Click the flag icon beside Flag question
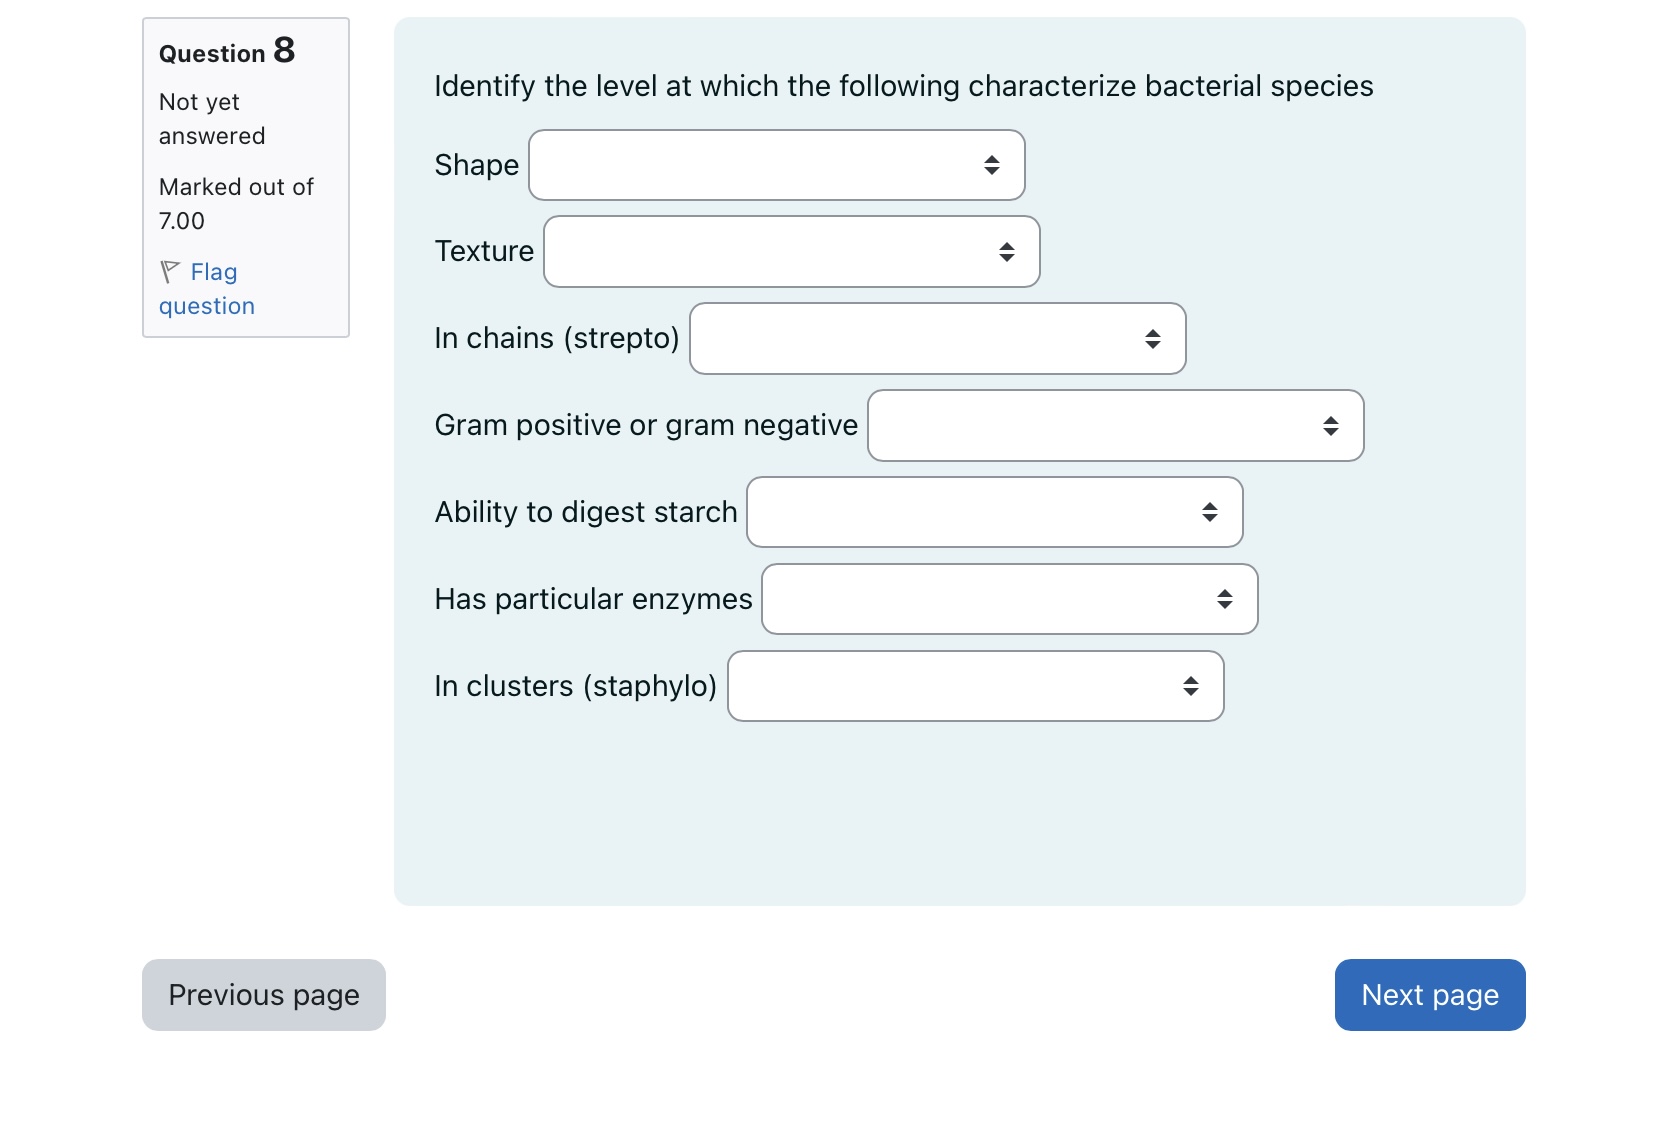The height and width of the screenshot is (1131, 1668). (170, 272)
